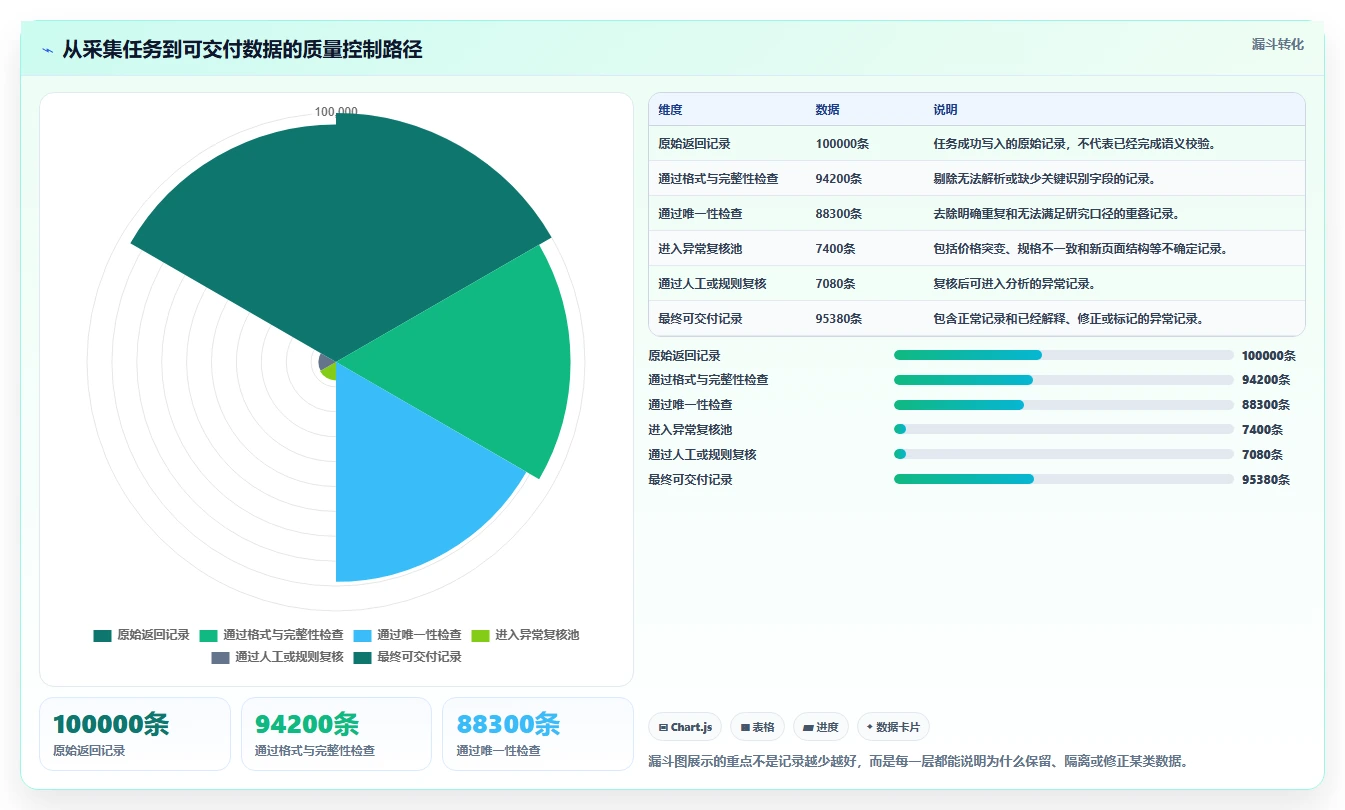The image size is (1345, 810).
Task: Click the 7080条 table cell
Action: [835, 284]
